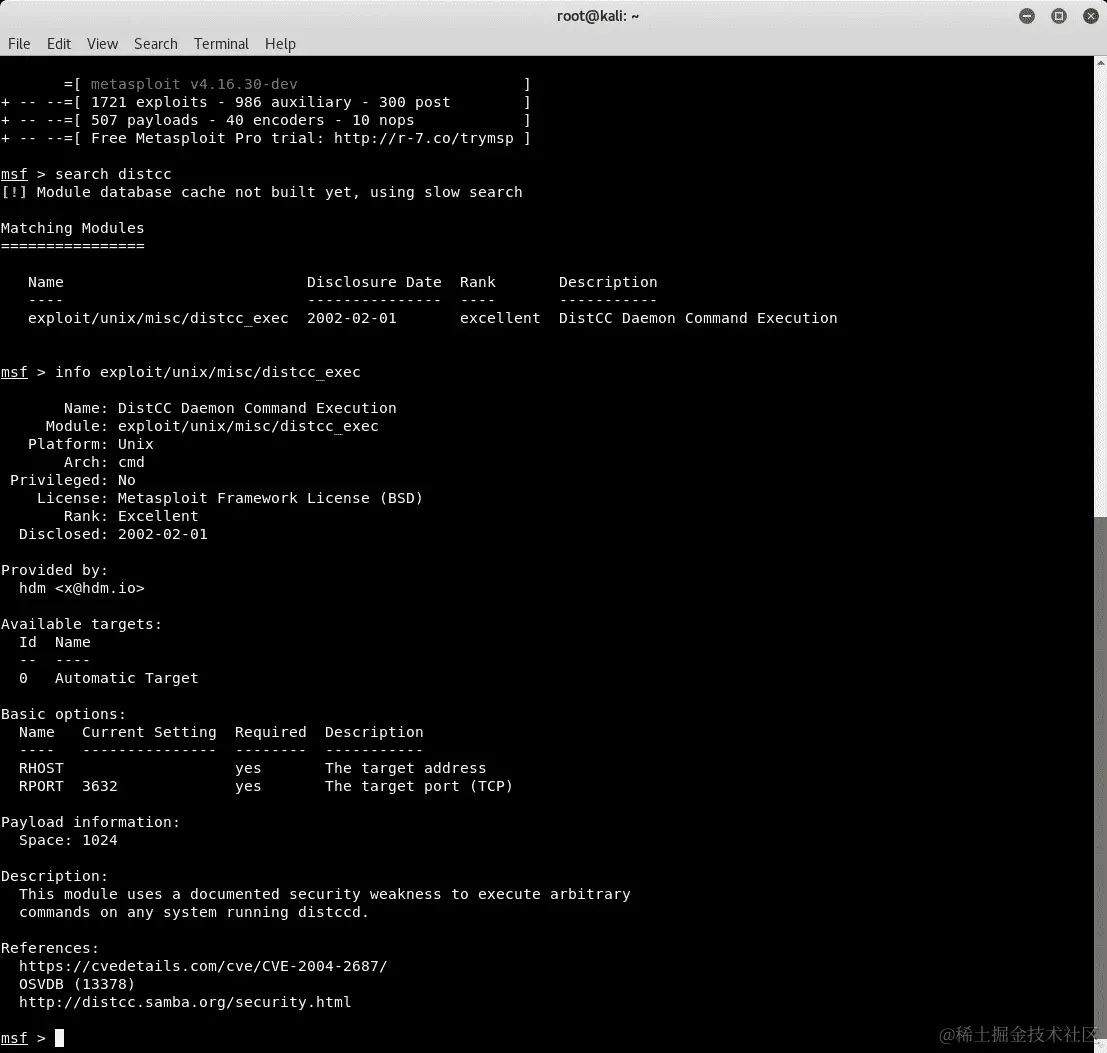The image size is (1107, 1053).
Task: Click the 'Rank: Excellent' line
Action: 131,516
